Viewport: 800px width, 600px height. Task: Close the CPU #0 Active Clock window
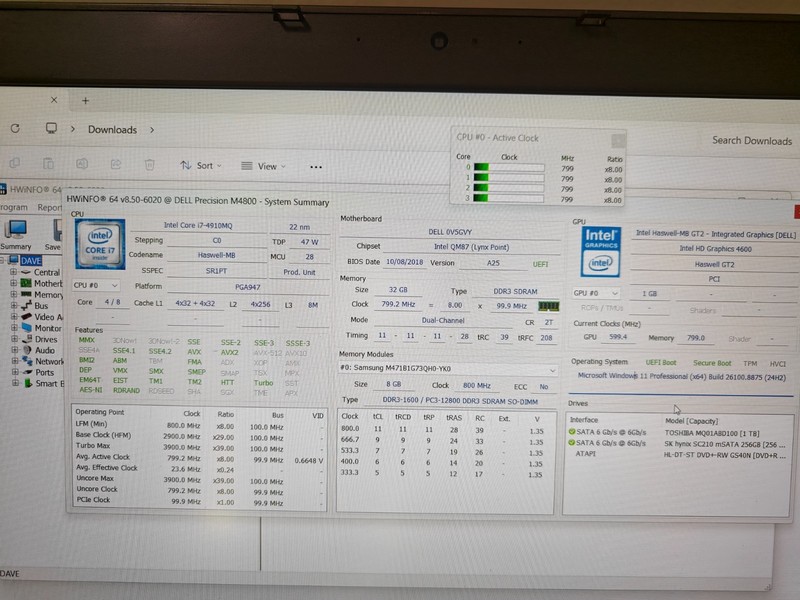click(x=618, y=140)
